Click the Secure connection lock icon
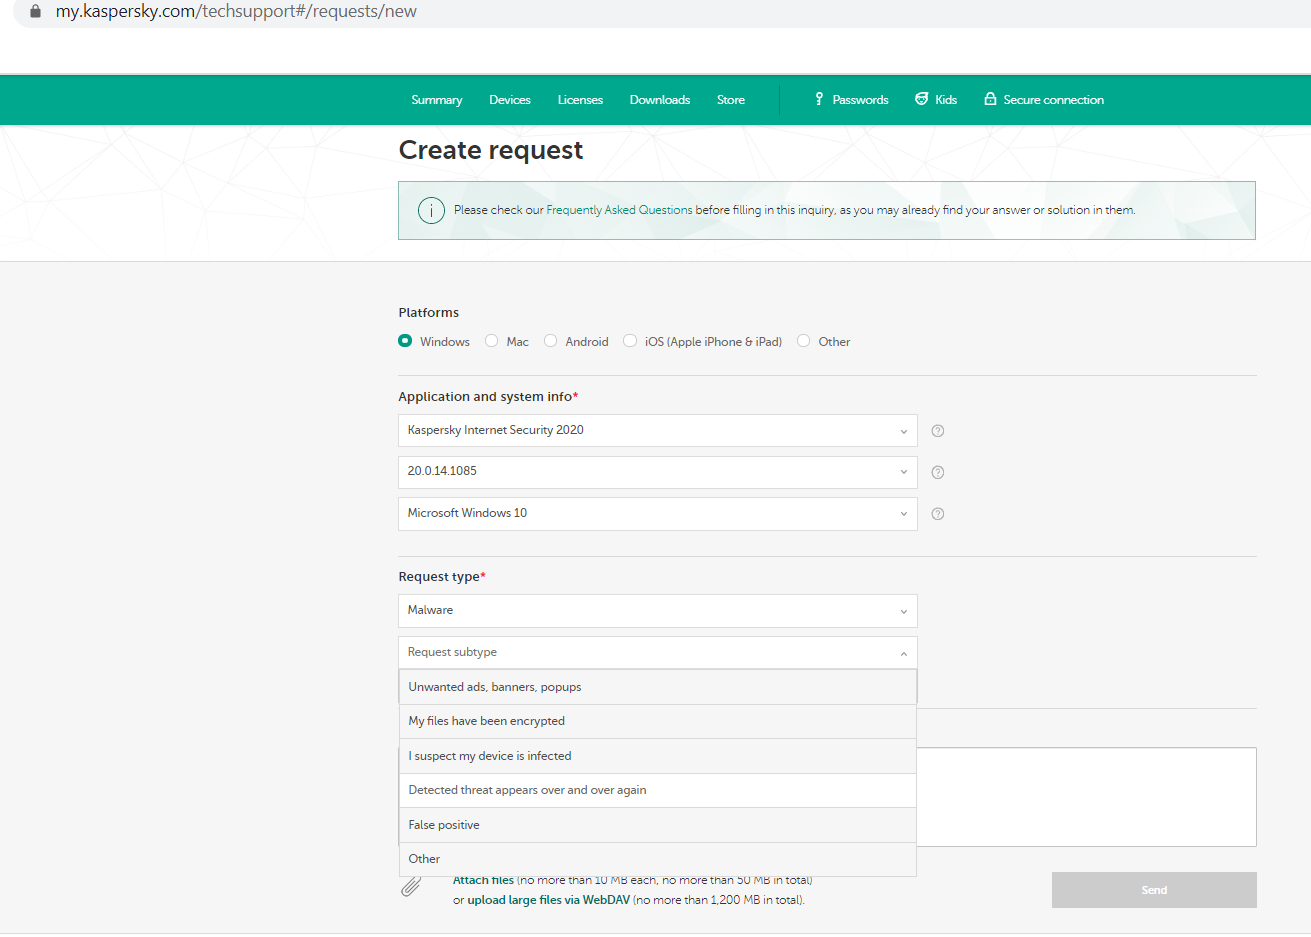This screenshot has height=937, width=1311. (x=990, y=99)
